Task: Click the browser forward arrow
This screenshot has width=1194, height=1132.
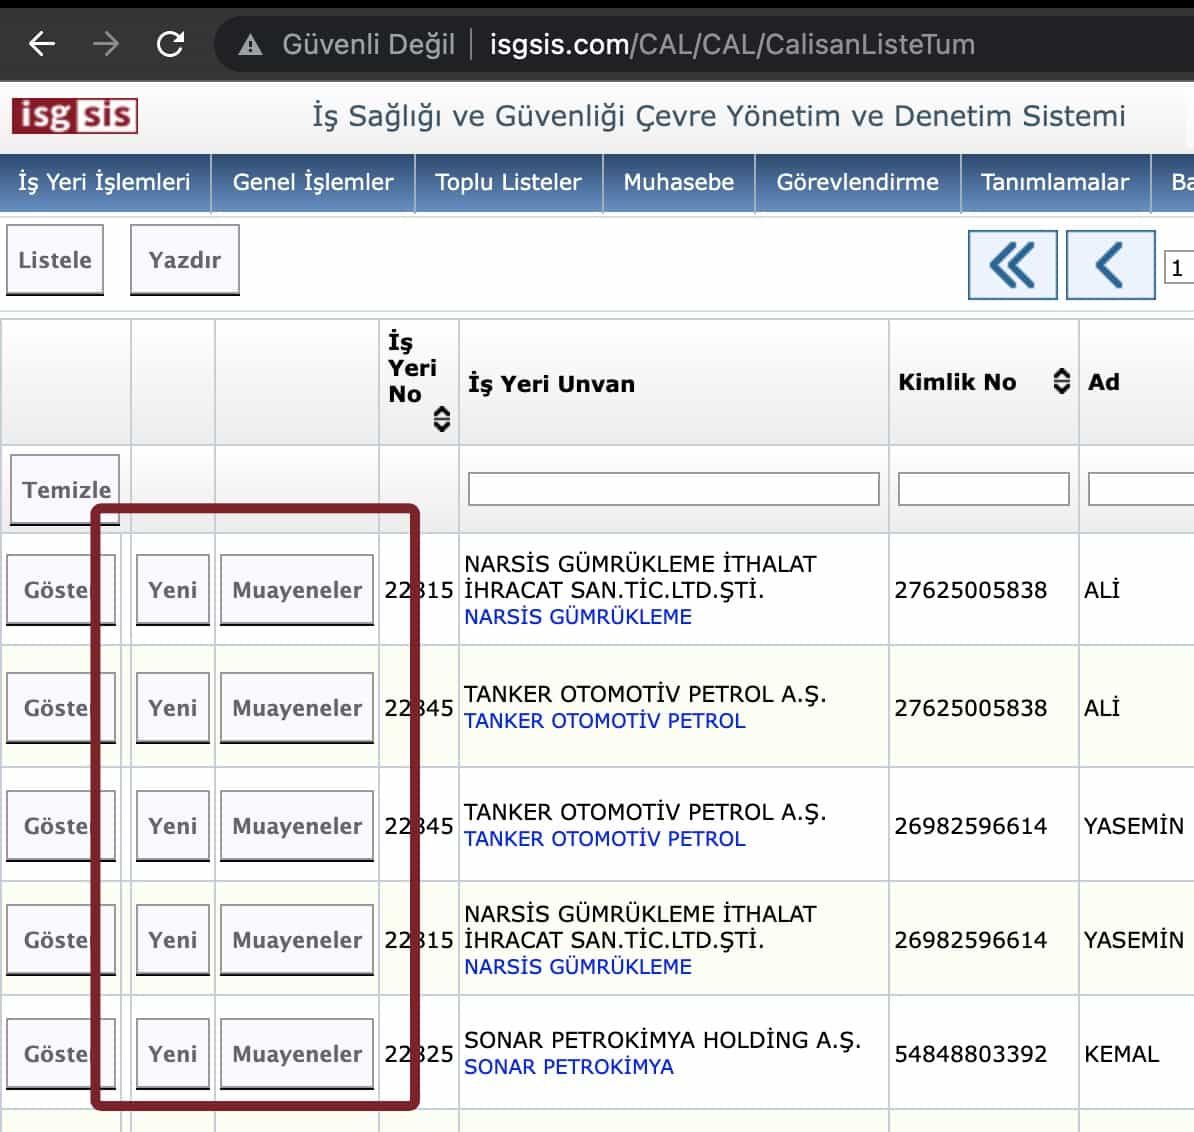Action: tap(105, 44)
